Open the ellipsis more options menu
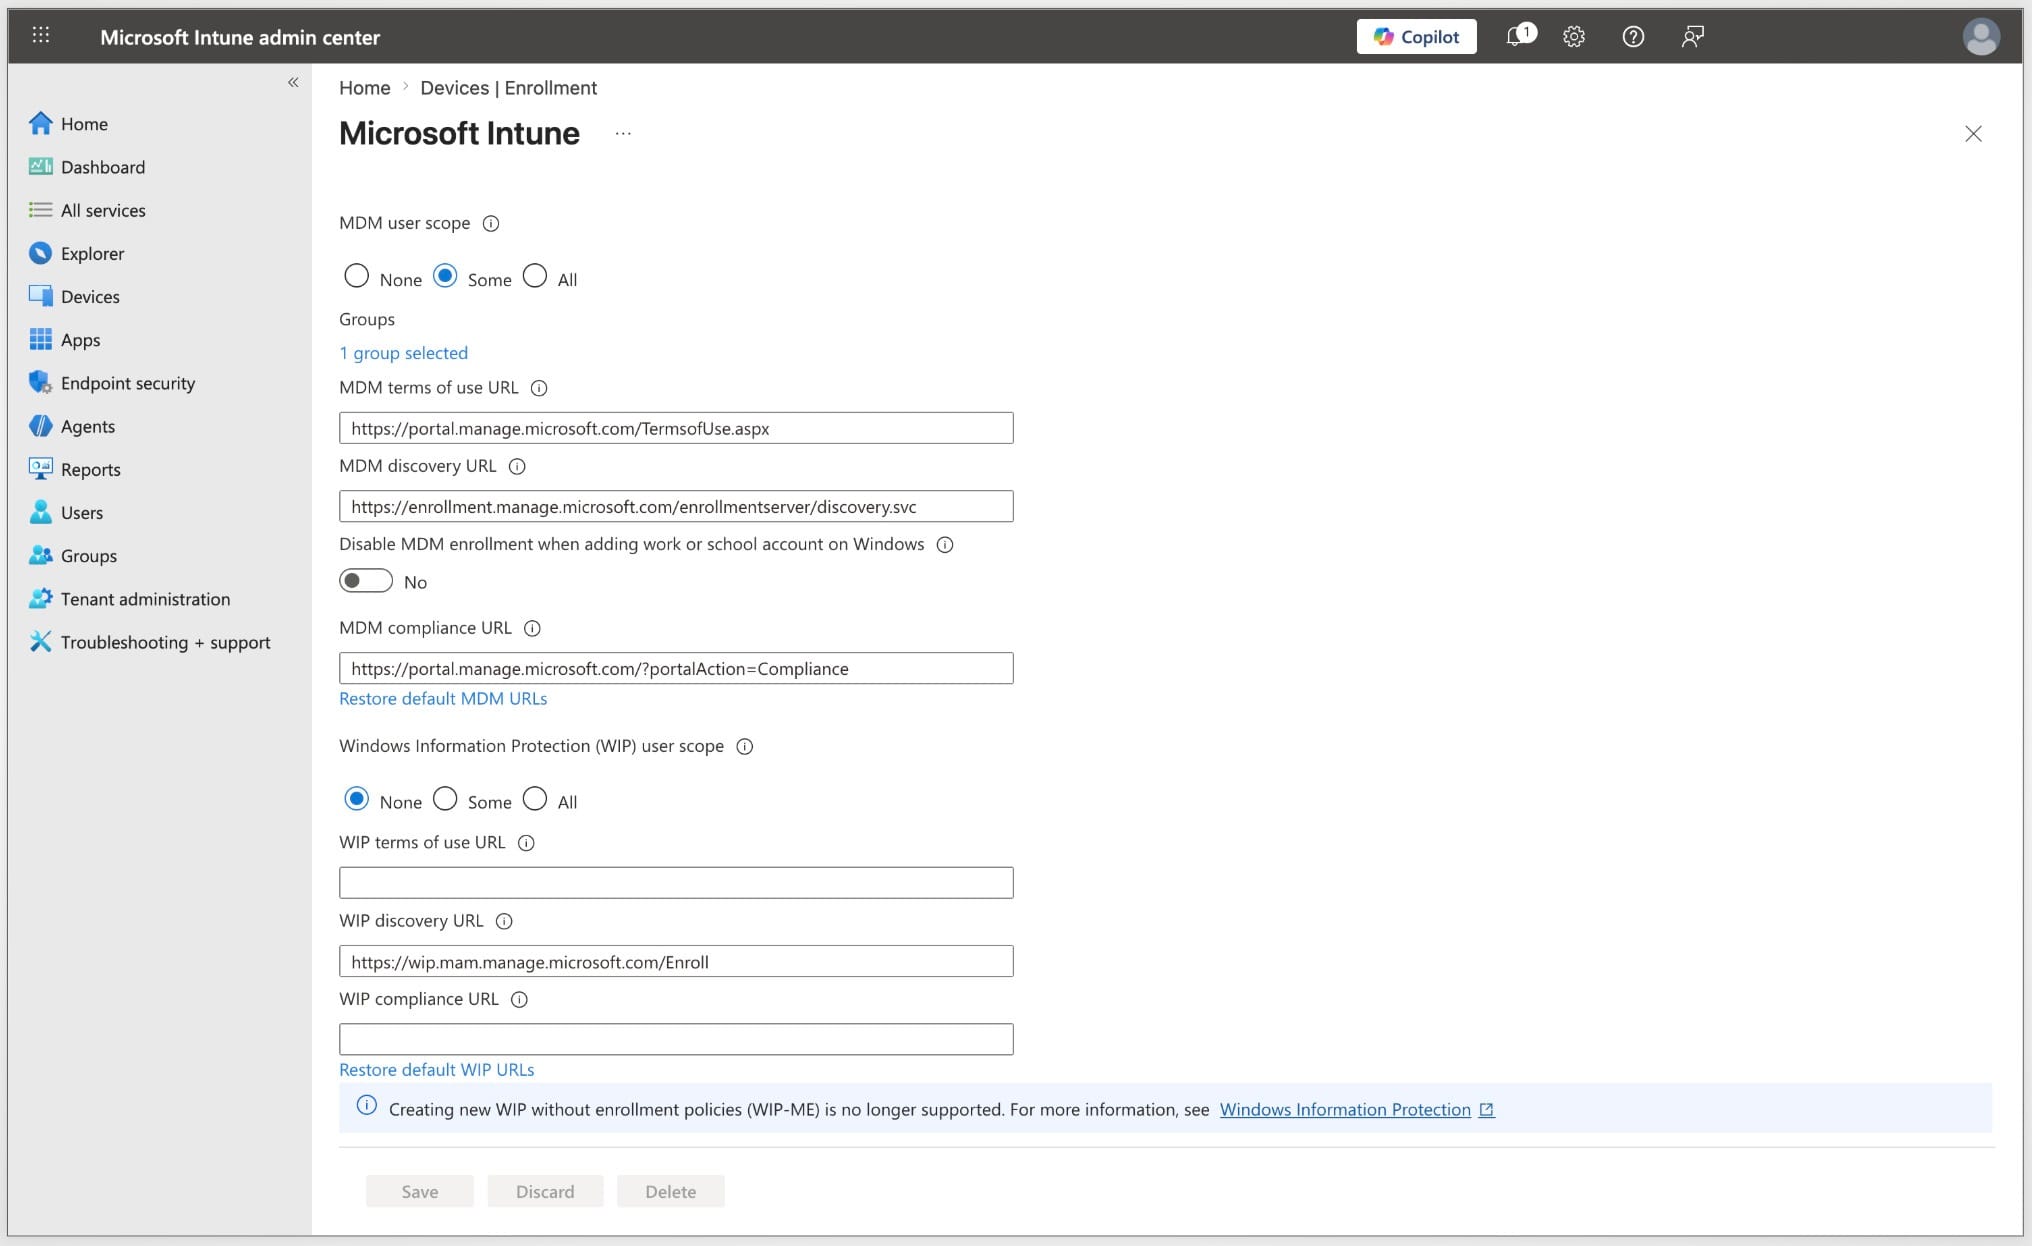The image size is (2032, 1246). point(623,133)
